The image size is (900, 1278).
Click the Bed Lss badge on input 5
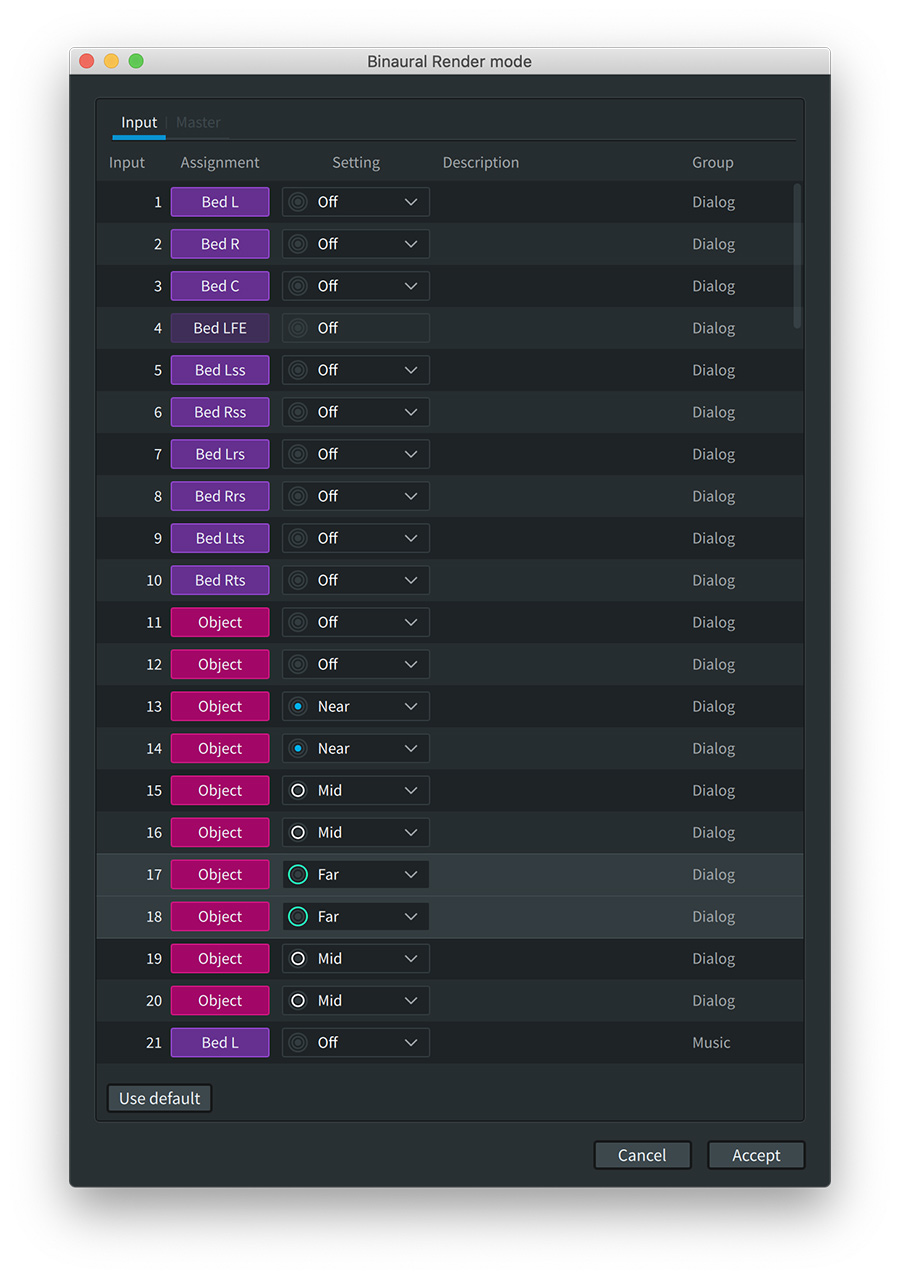219,369
